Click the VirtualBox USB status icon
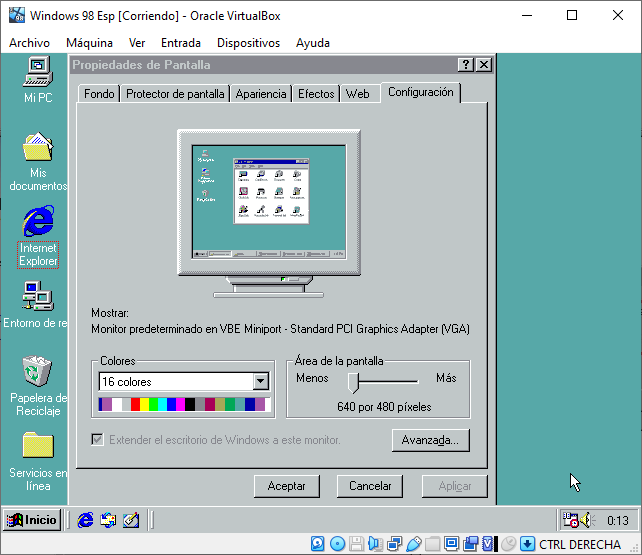 point(414,544)
